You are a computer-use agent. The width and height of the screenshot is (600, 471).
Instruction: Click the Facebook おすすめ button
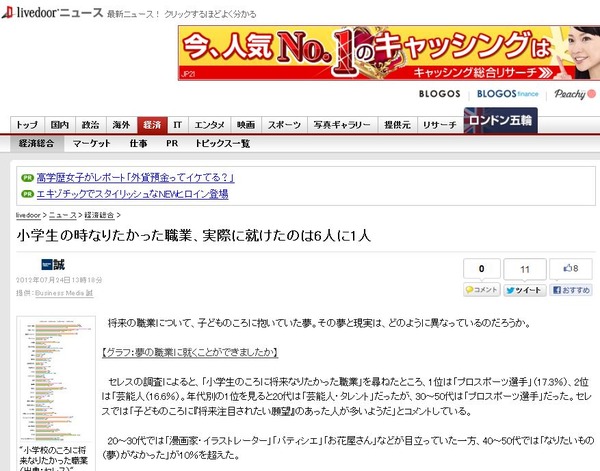[x=571, y=290]
